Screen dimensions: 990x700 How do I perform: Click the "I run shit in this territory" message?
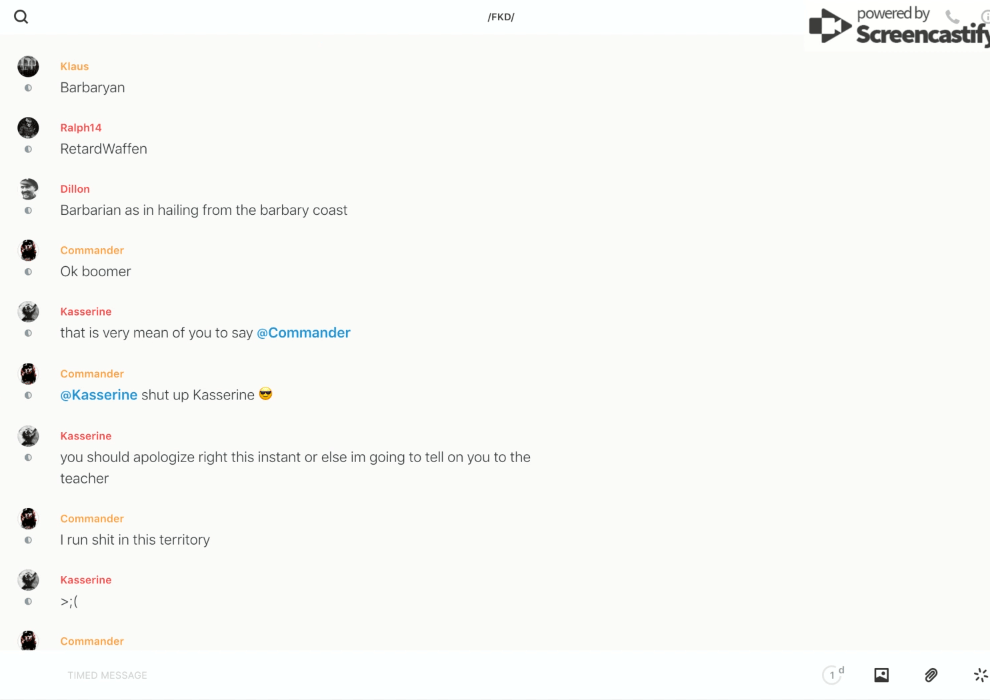point(135,540)
